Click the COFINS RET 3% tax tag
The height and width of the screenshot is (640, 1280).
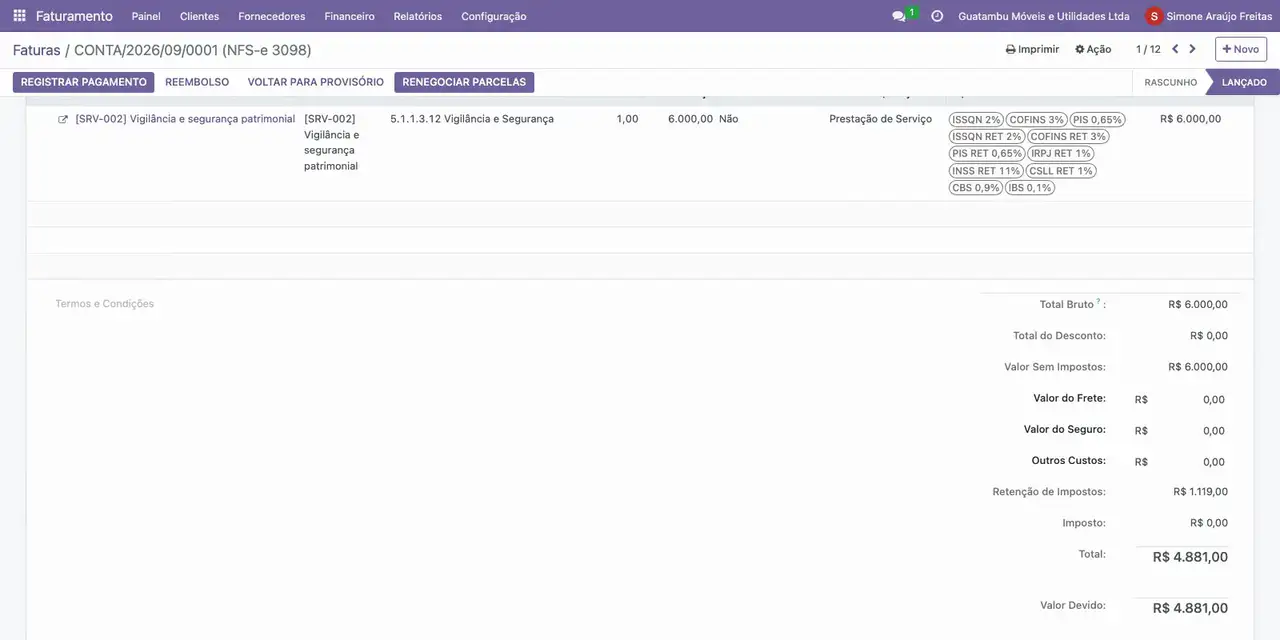(x=1068, y=137)
